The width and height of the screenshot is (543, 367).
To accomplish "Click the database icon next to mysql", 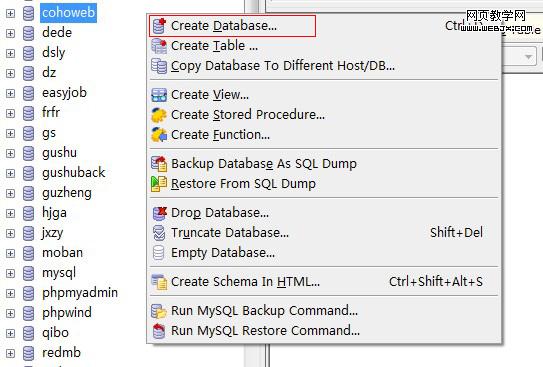I will coord(28,274).
